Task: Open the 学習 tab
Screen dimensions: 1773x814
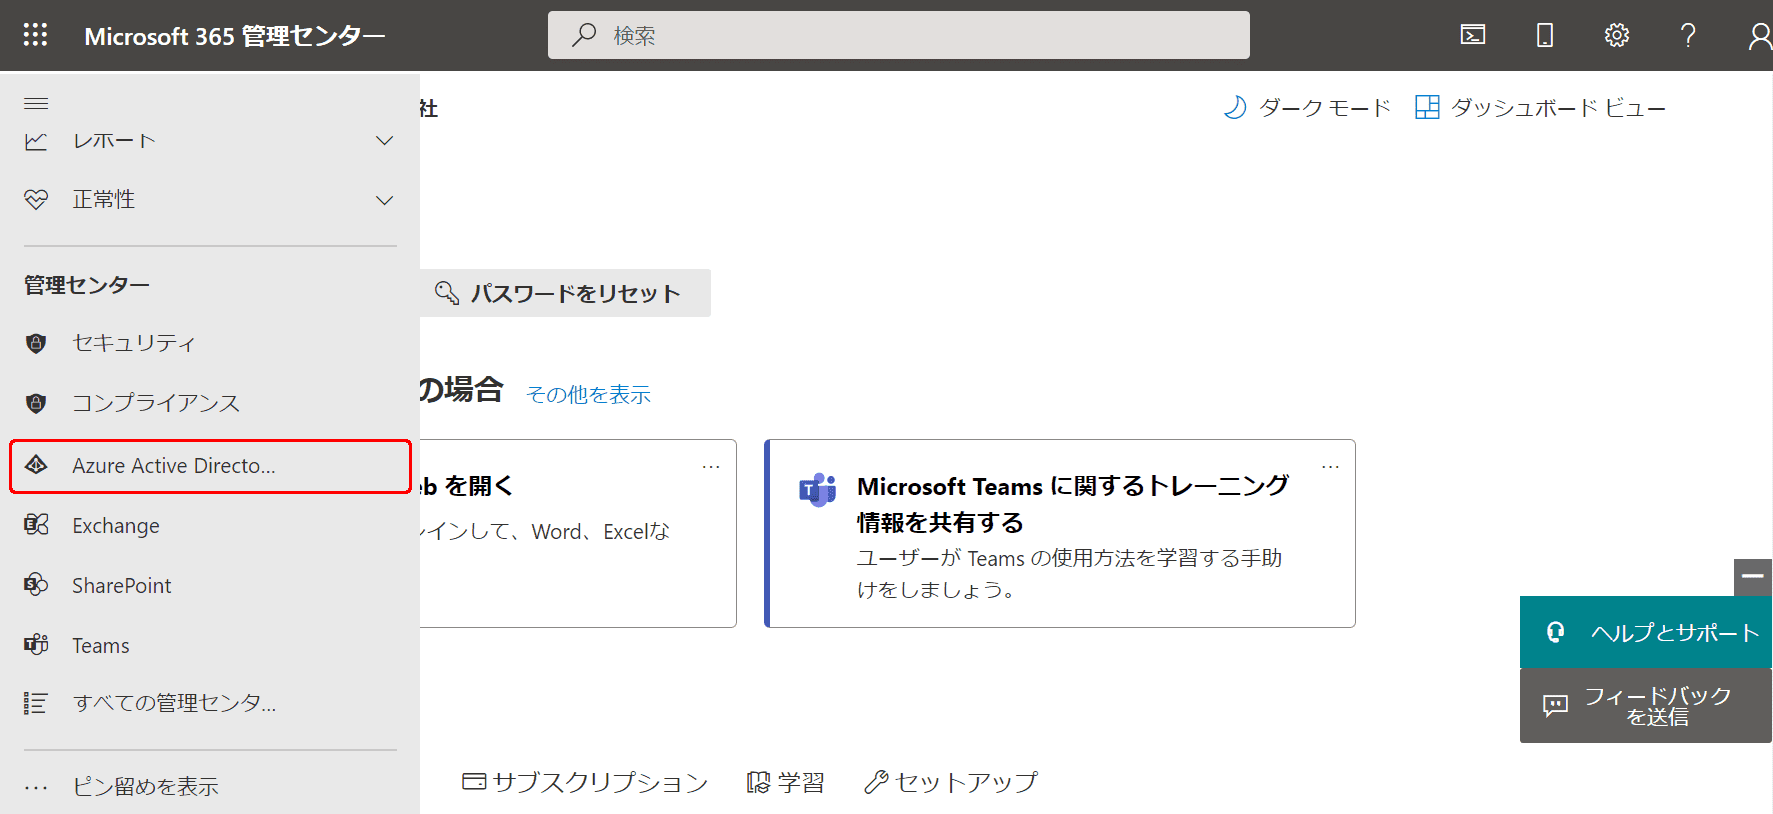Action: tap(786, 782)
